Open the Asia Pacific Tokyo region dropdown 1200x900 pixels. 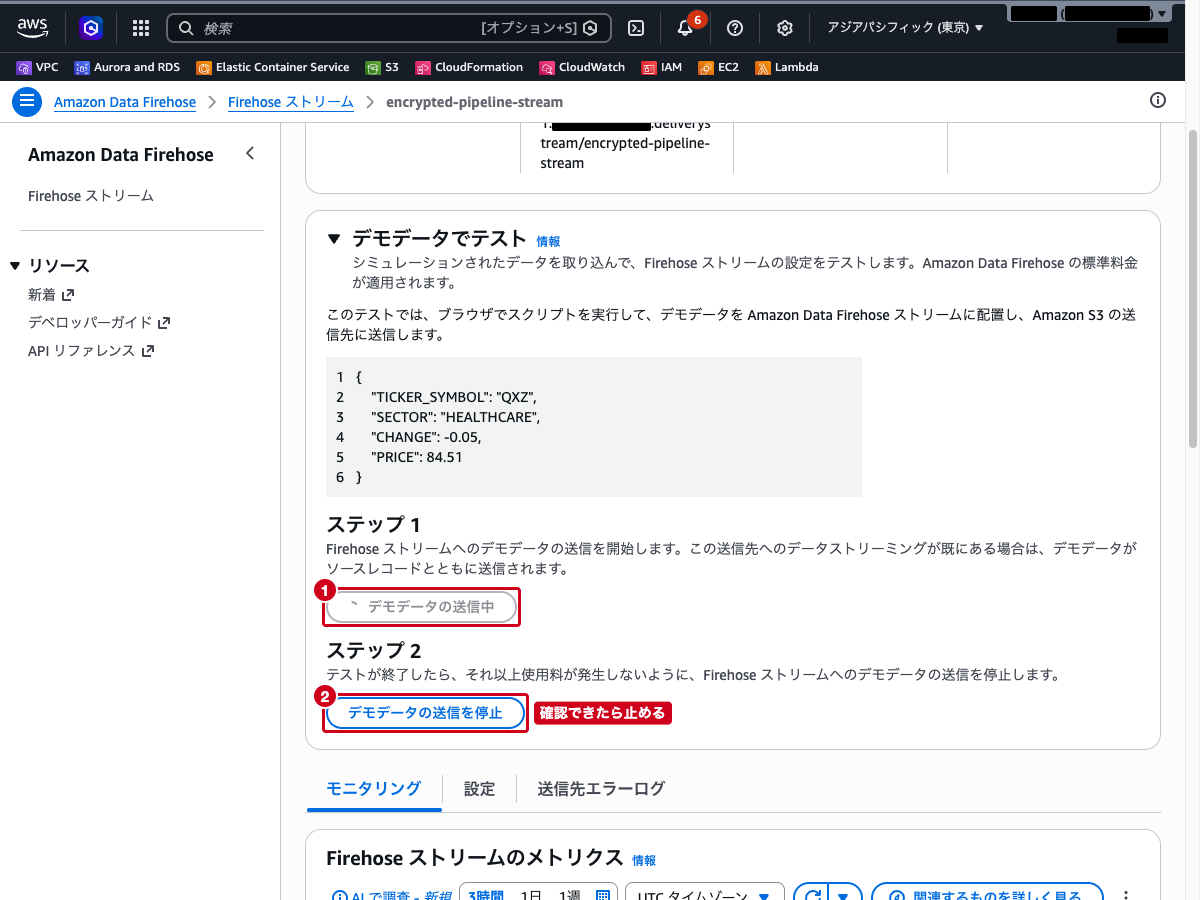point(905,28)
